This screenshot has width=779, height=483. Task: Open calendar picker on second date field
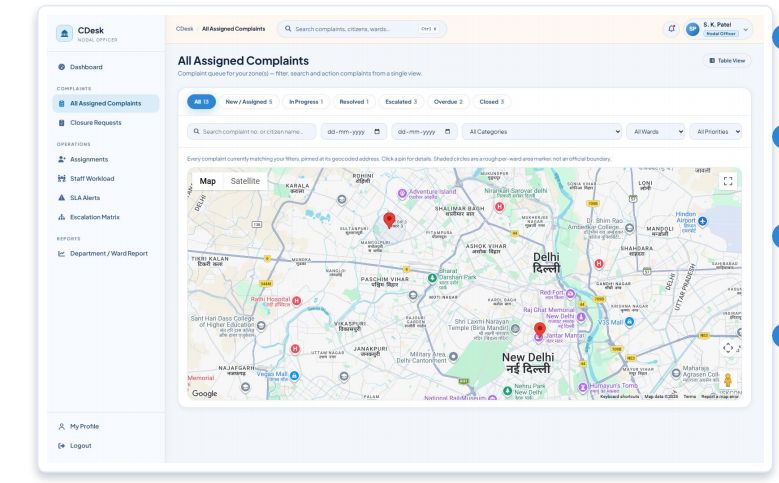pos(448,132)
